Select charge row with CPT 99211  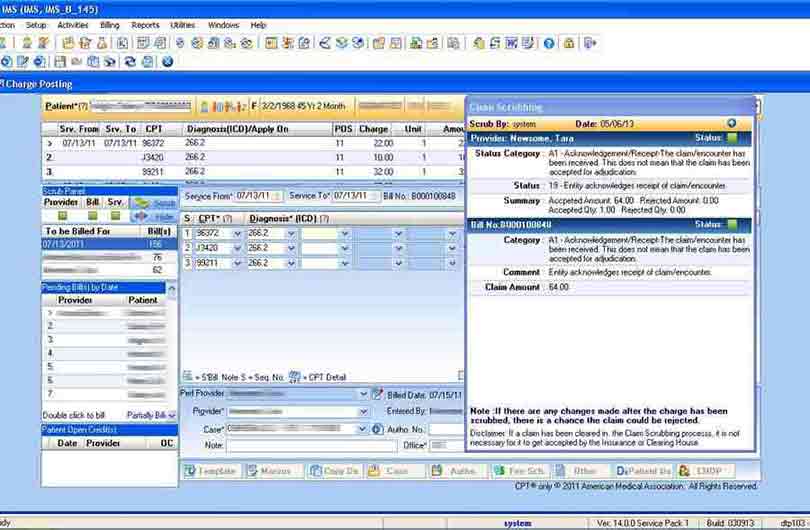(x=253, y=172)
